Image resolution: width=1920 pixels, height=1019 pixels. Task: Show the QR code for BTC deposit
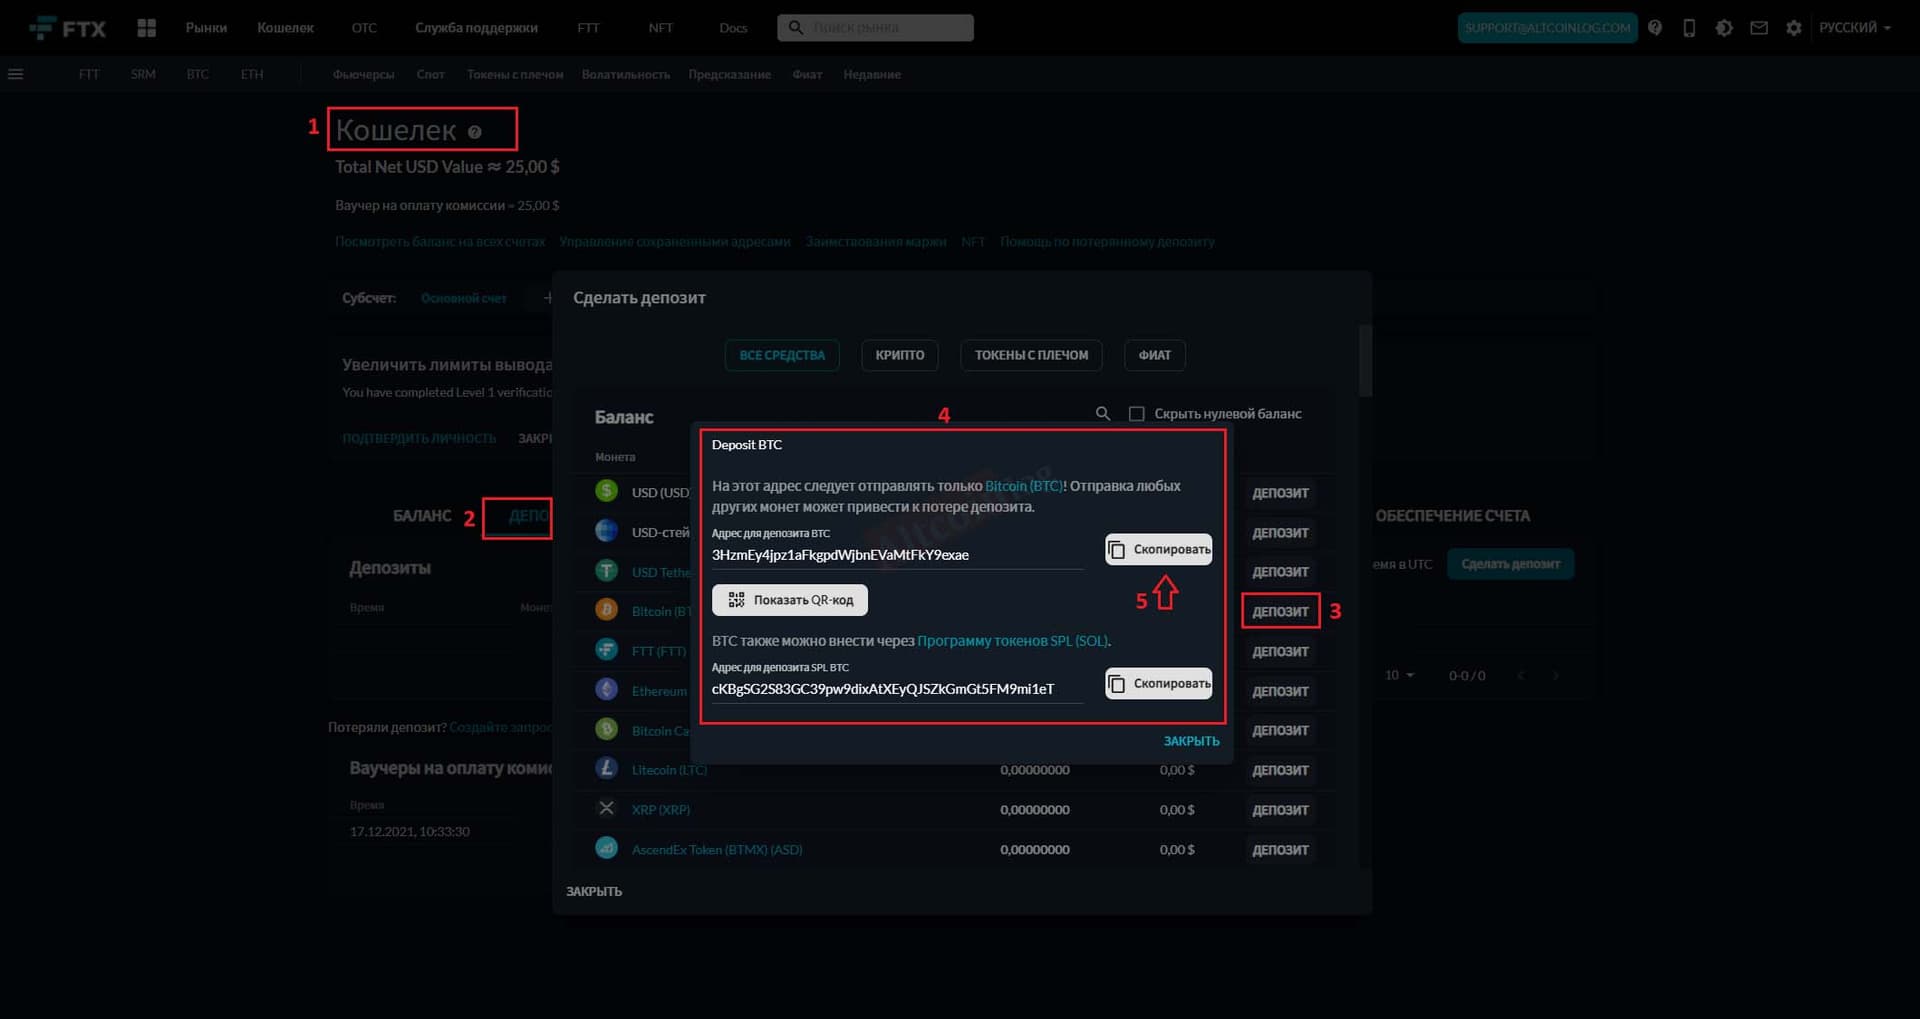coord(790,600)
